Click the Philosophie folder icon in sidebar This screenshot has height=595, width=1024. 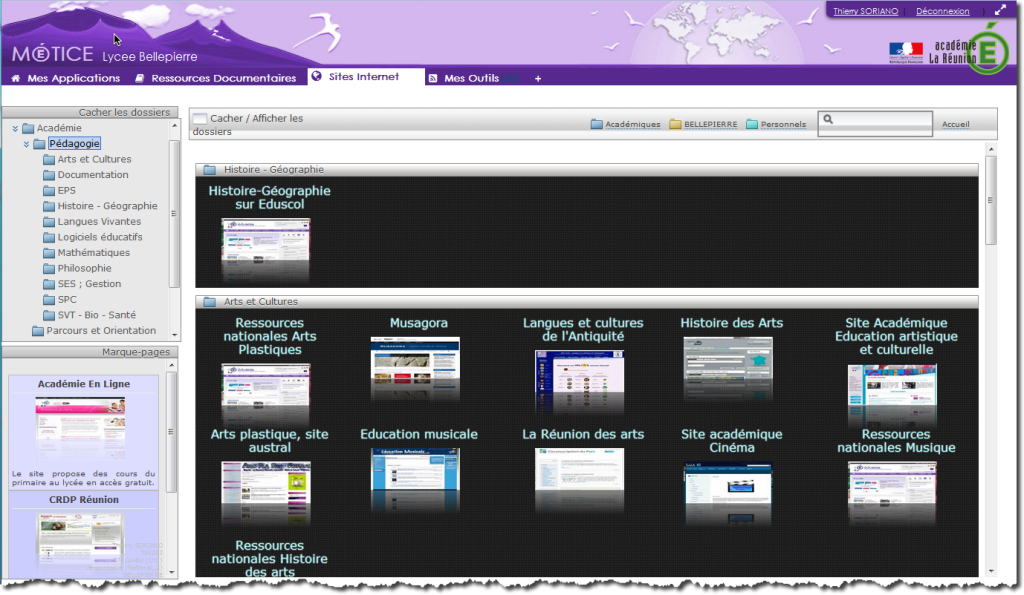49,268
